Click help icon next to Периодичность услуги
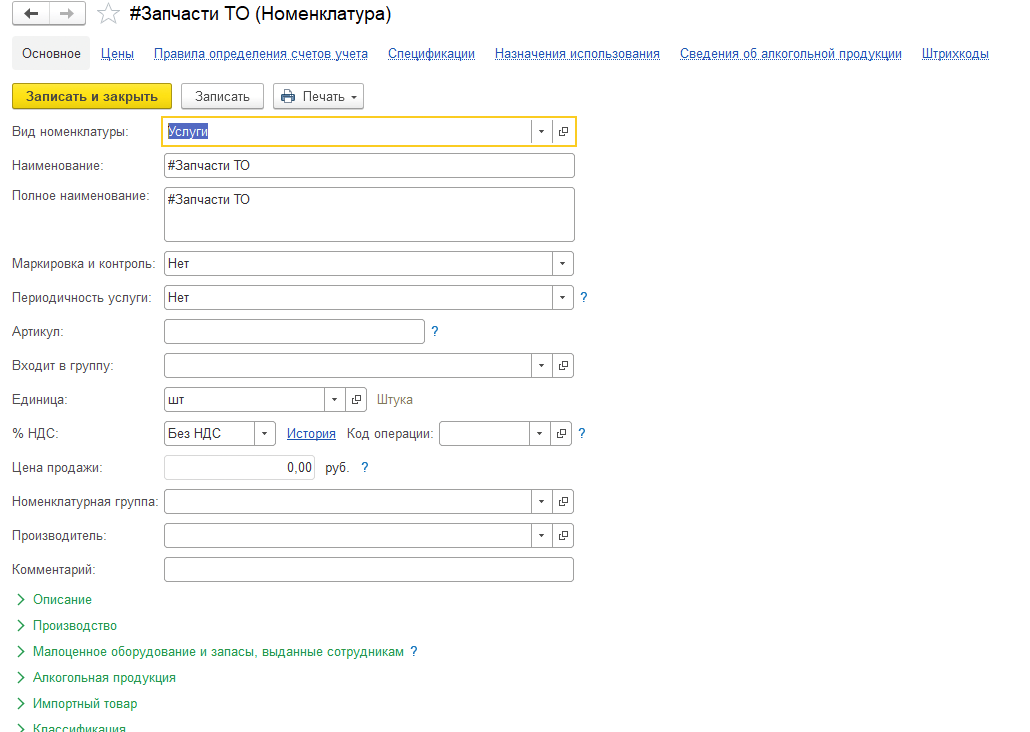This screenshot has width=1030, height=732. (584, 297)
